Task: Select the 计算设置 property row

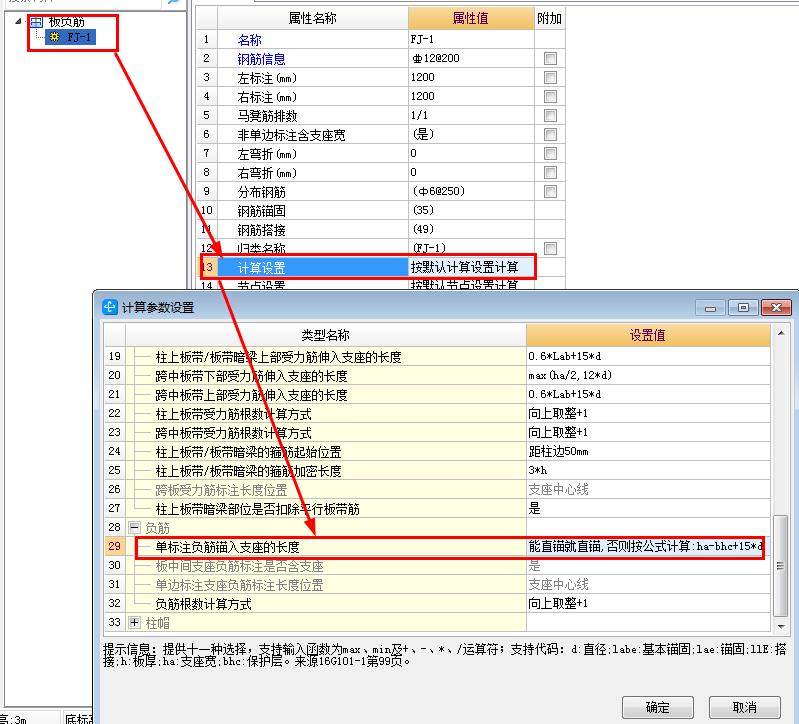Action: coord(313,267)
